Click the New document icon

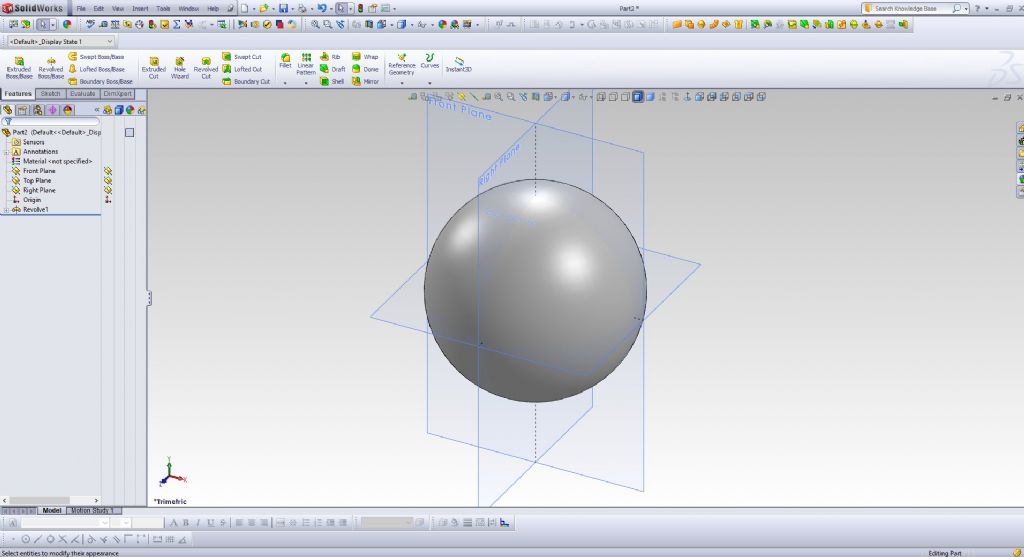pyautogui.click(x=244, y=8)
